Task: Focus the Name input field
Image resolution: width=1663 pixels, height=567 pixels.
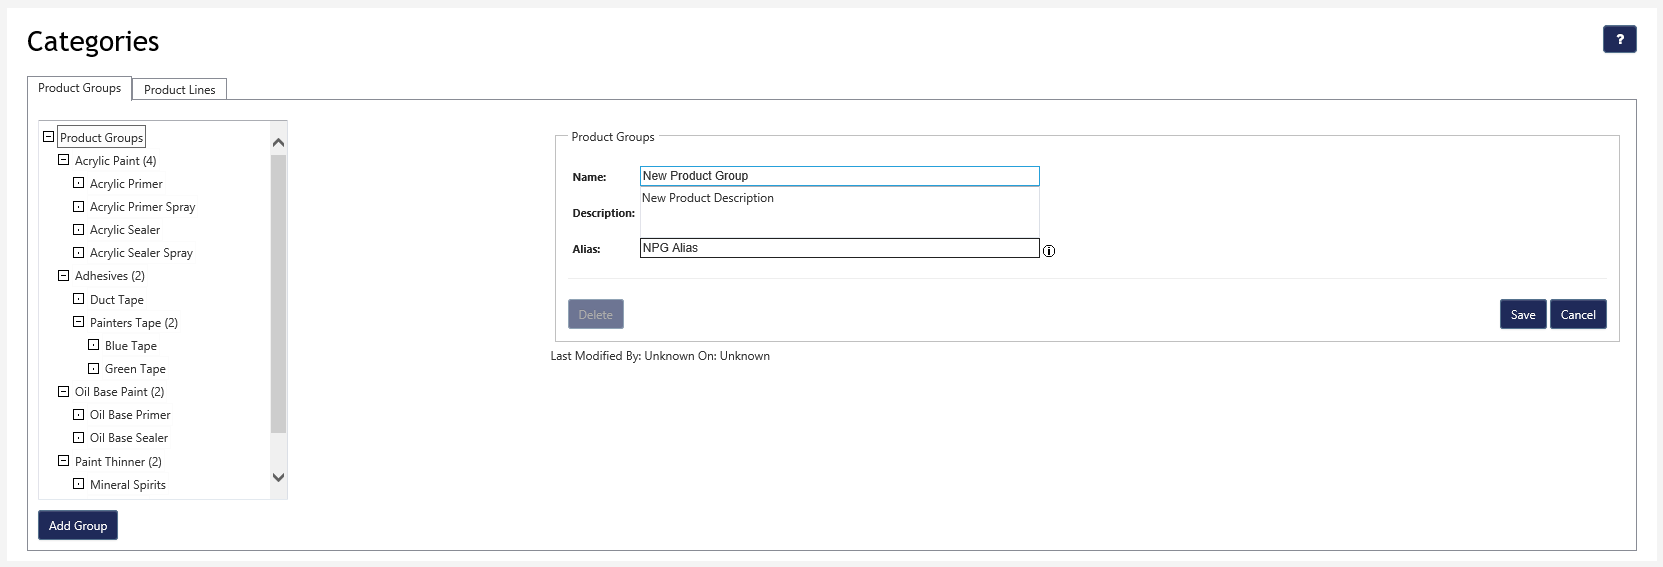Action: (x=839, y=176)
